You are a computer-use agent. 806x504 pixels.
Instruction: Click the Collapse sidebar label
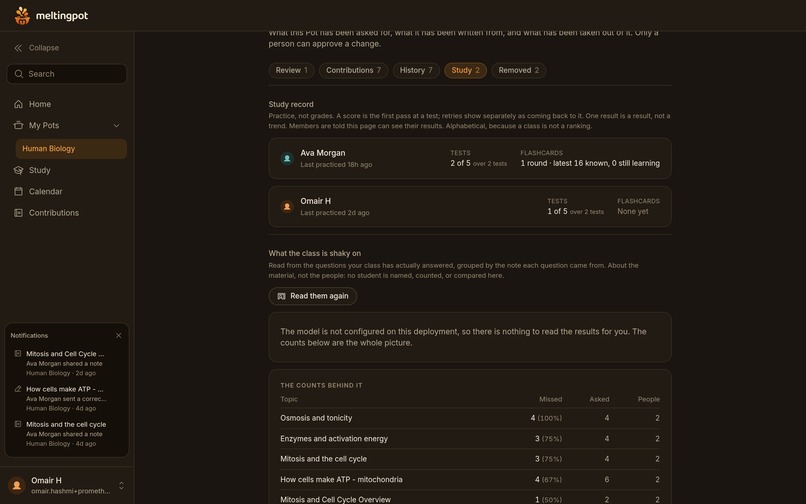44,48
